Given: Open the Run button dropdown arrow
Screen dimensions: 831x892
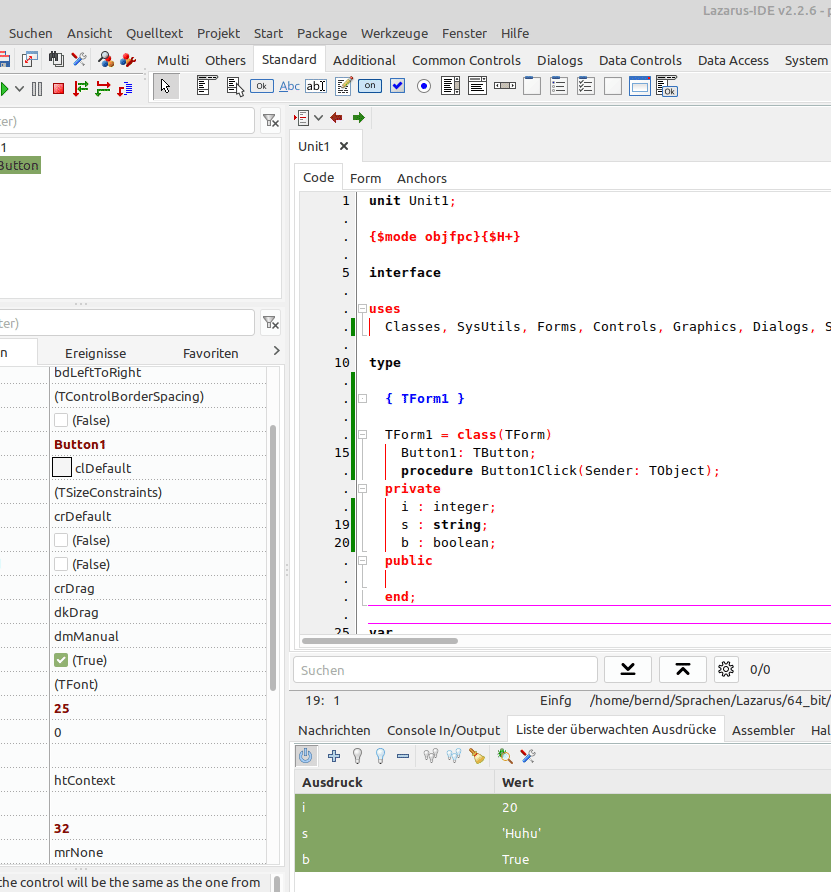Looking at the screenshot, I should [19, 89].
